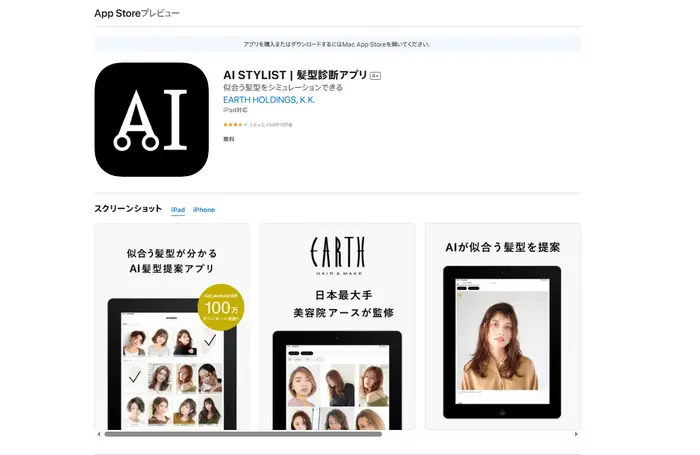Screen dimensions: 700x455
Task: Click the 日本最大手 美容院アースが監修 text
Action: click(343, 304)
